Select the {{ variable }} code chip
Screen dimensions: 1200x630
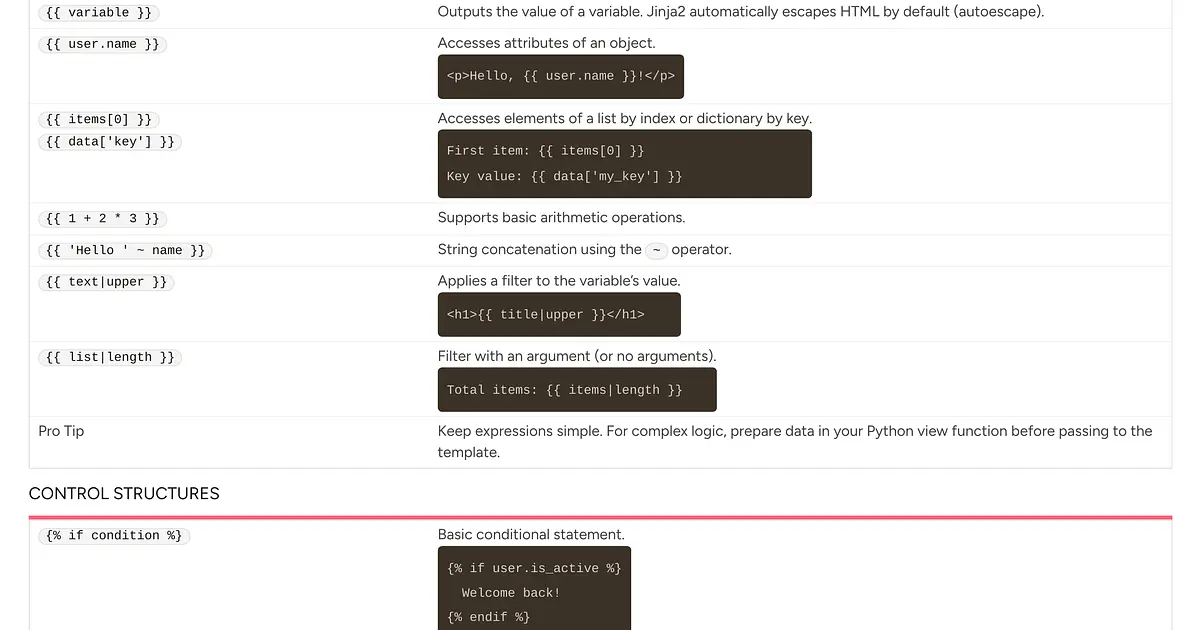click(x=97, y=12)
